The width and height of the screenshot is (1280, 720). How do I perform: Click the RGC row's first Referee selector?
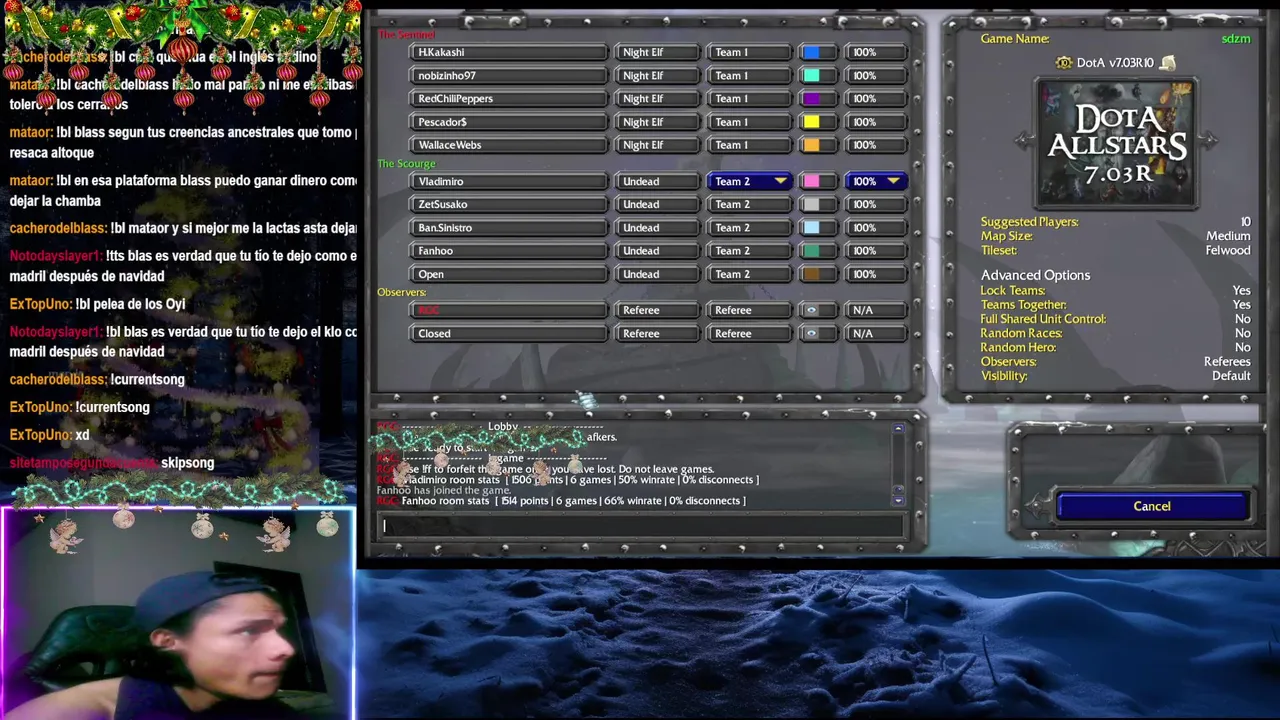tap(657, 310)
